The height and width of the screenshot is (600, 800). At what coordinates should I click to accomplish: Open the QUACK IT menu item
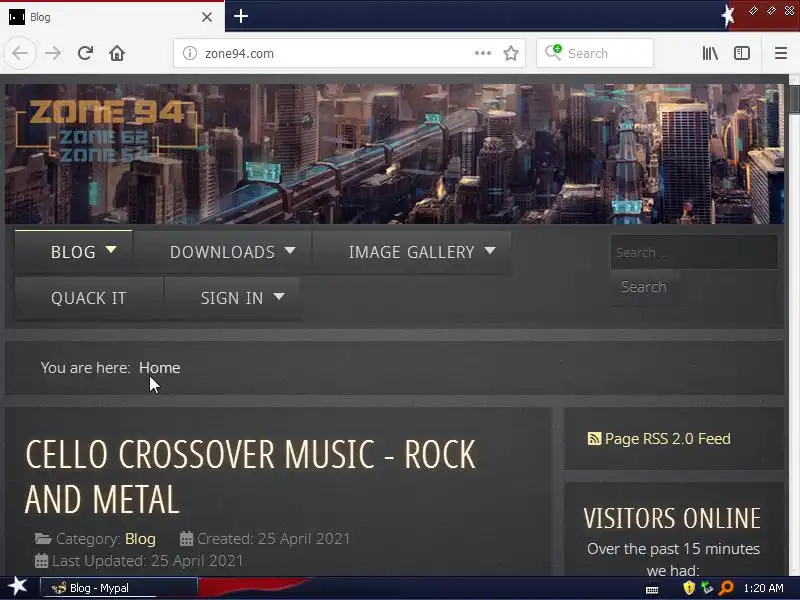pos(89,298)
